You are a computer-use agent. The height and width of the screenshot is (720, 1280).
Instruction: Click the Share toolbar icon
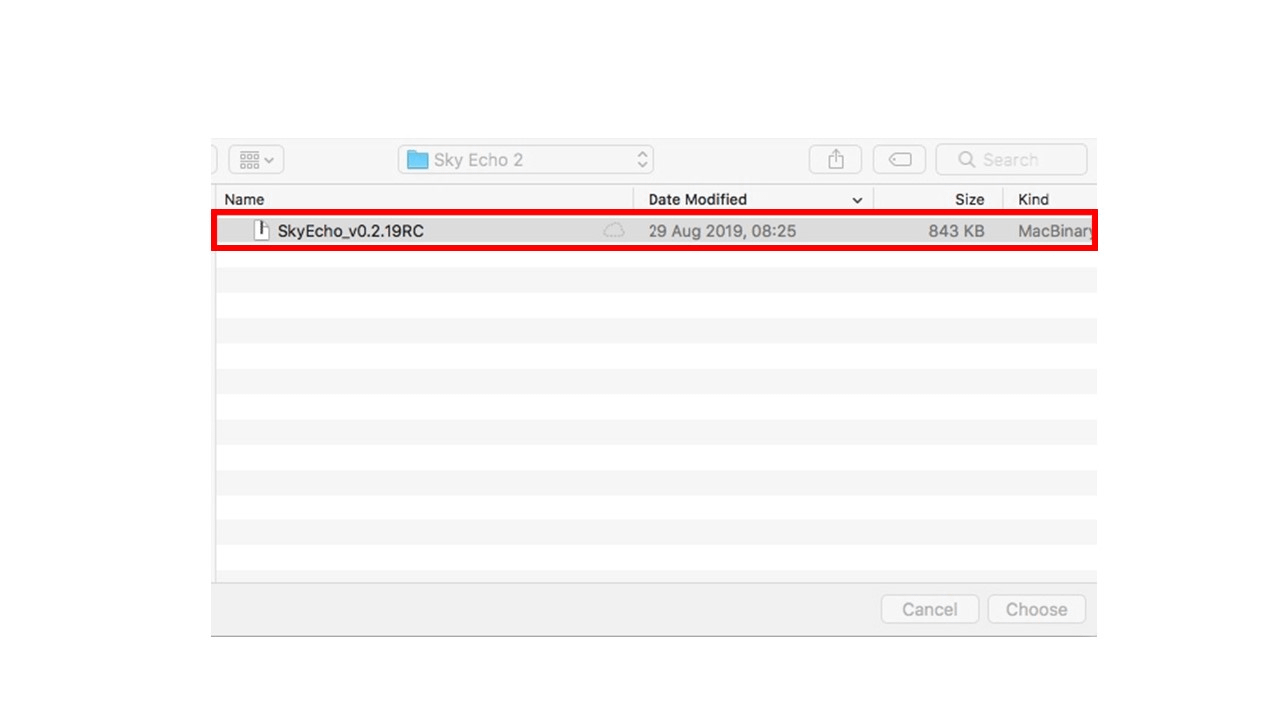point(836,160)
